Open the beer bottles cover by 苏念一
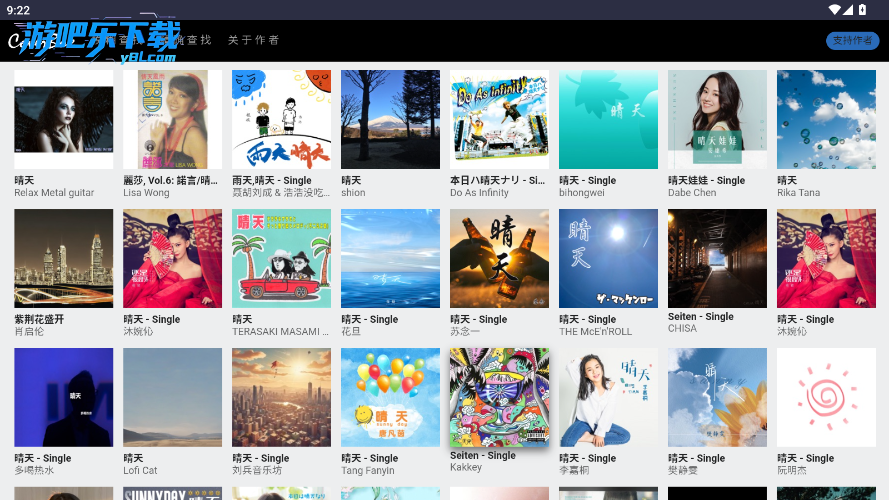 pos(499,259)
